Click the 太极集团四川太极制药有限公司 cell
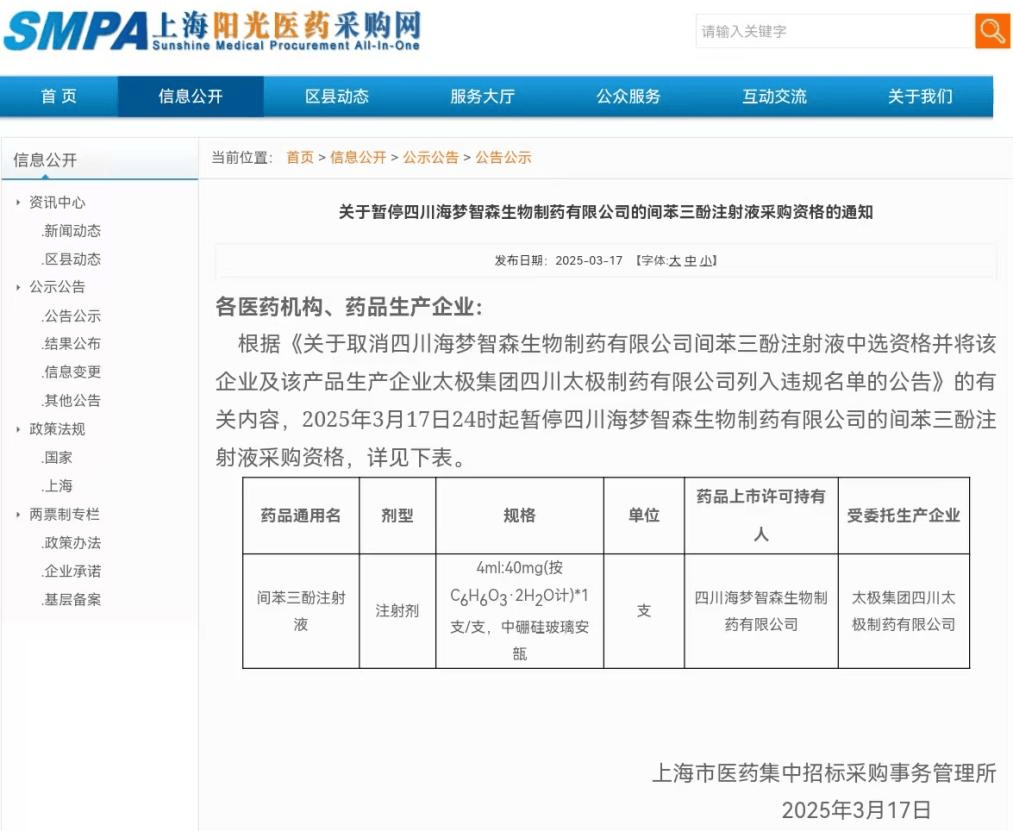Image resolution: width=1013 pixels, height=831 pixels. pyautogui.click(x=903, y=611)
